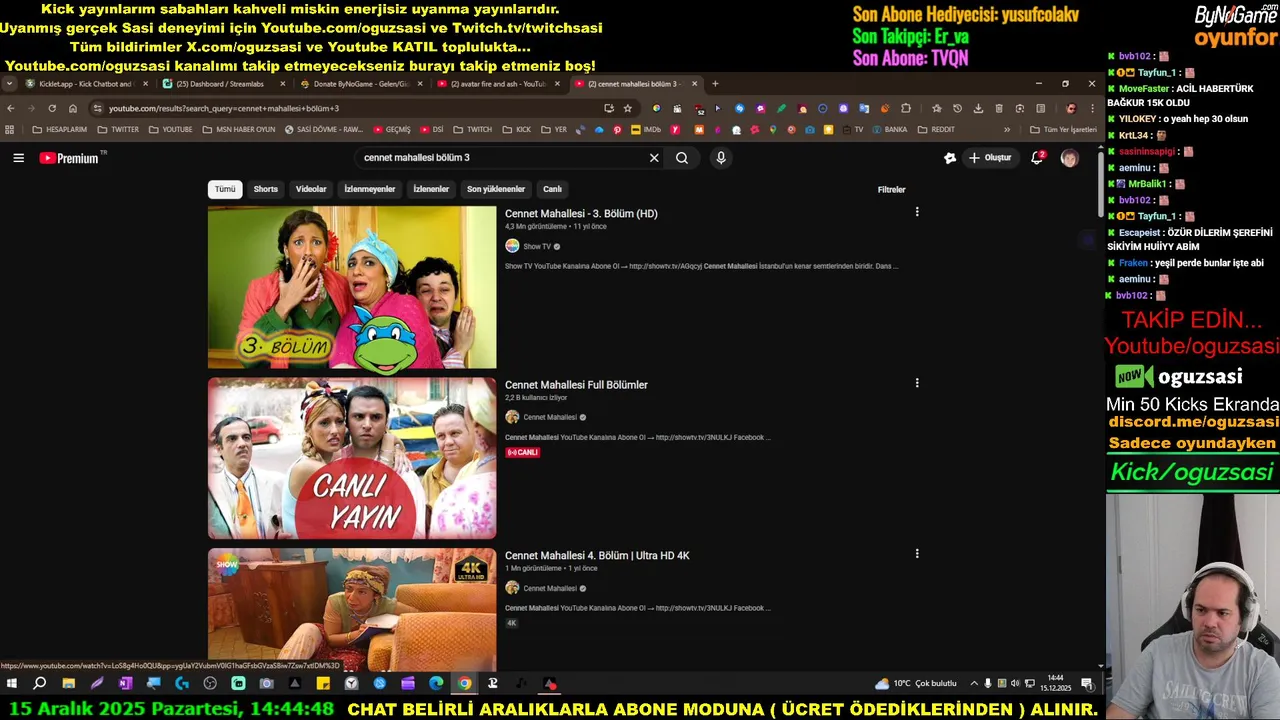The height and width of the screenshot is (720, 1280).
Task: Visit the Show TV channel link
Action: (x=537, y=246)
